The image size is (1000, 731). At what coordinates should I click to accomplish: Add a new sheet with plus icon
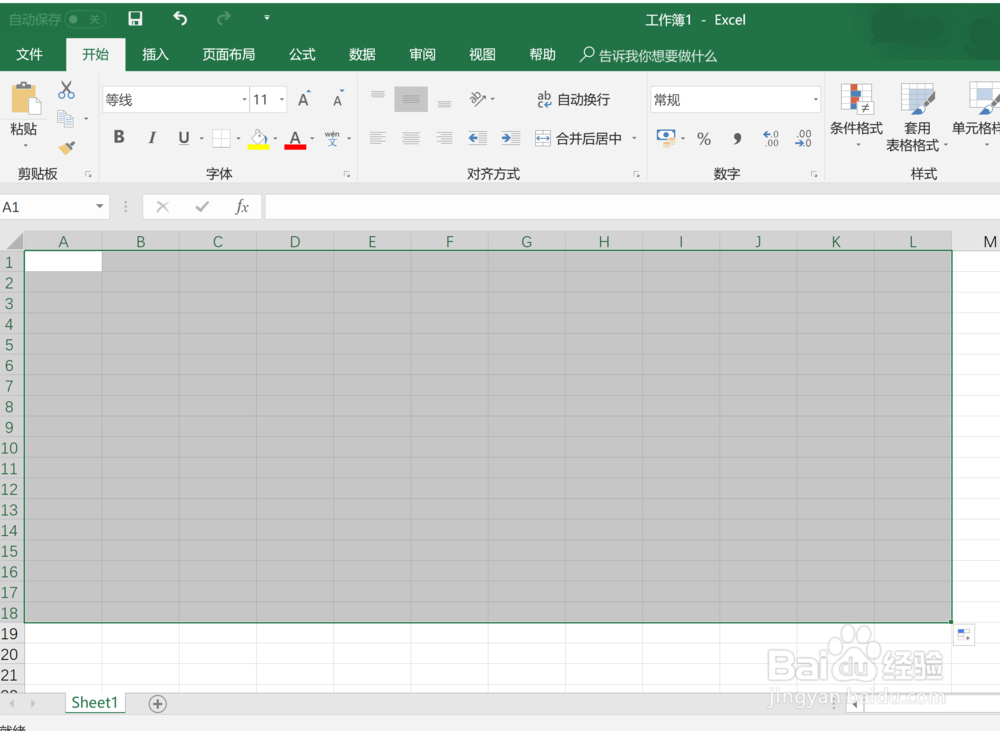(x=158, y=704)
